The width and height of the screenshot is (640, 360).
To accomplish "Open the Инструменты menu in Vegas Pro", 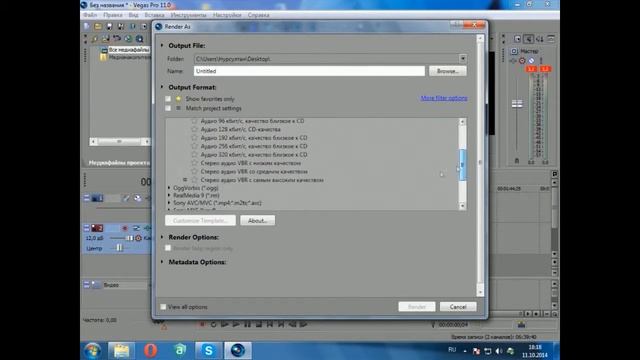I will pyautogui.click(x=188, y=15).
